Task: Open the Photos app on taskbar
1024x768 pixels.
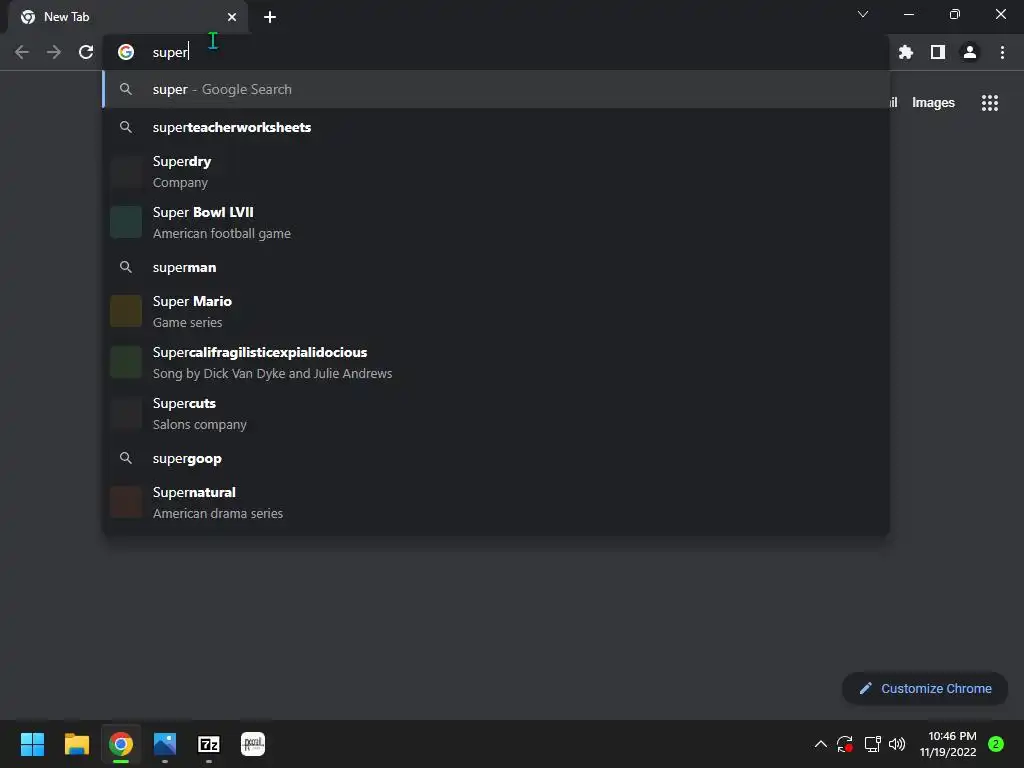Action: click(x=165, y=744)
